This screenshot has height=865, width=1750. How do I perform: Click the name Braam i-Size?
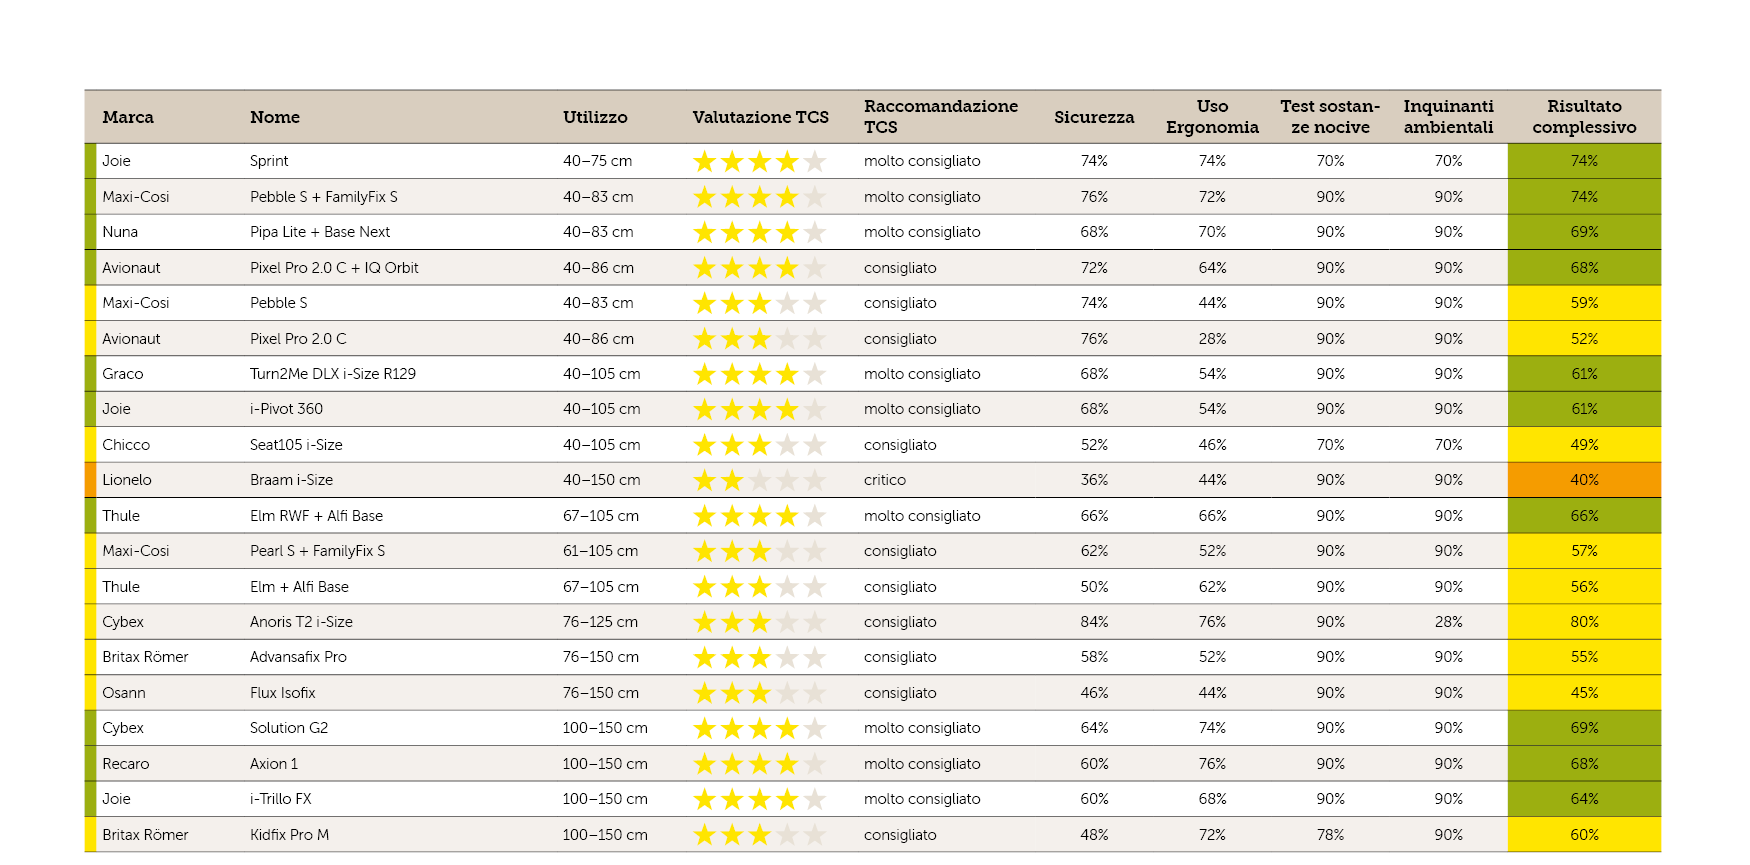[x=291, y=480]
